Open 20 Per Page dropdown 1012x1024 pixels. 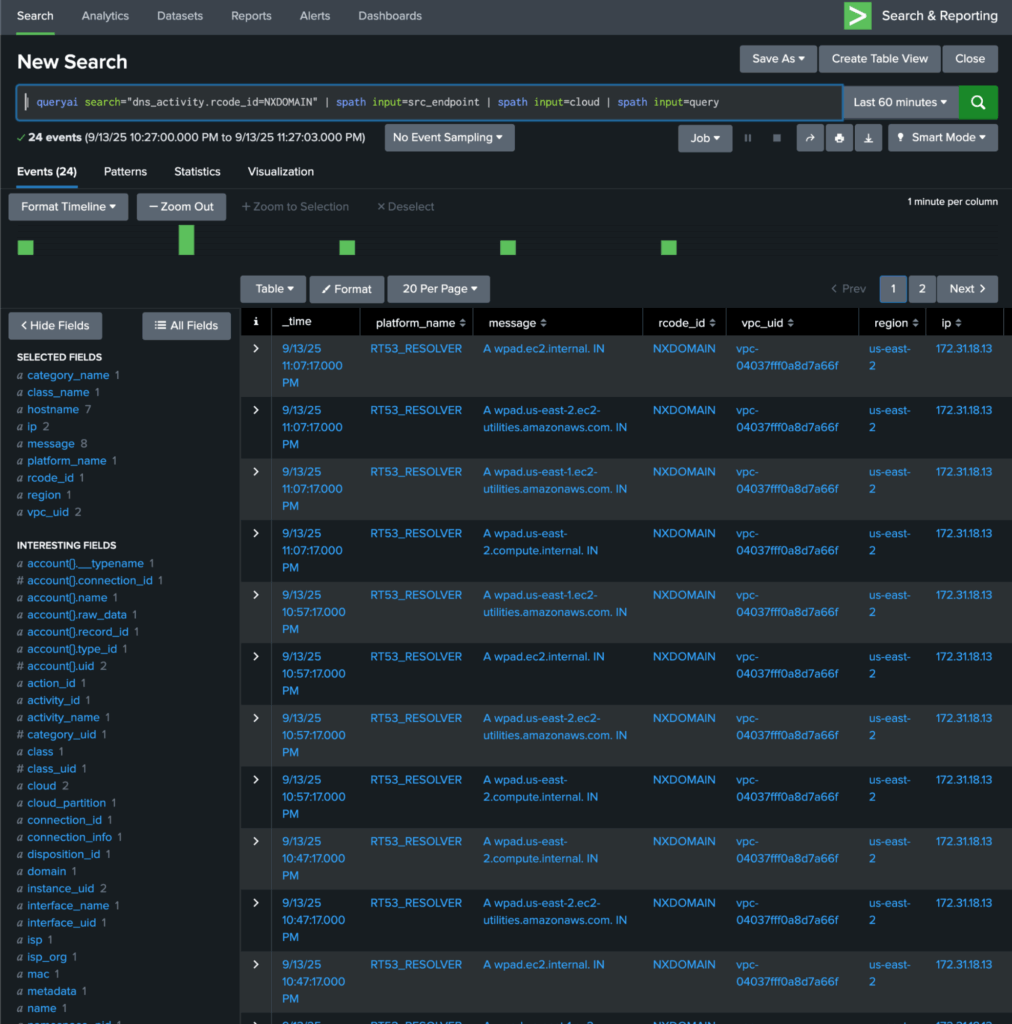[x=439, y=289]
